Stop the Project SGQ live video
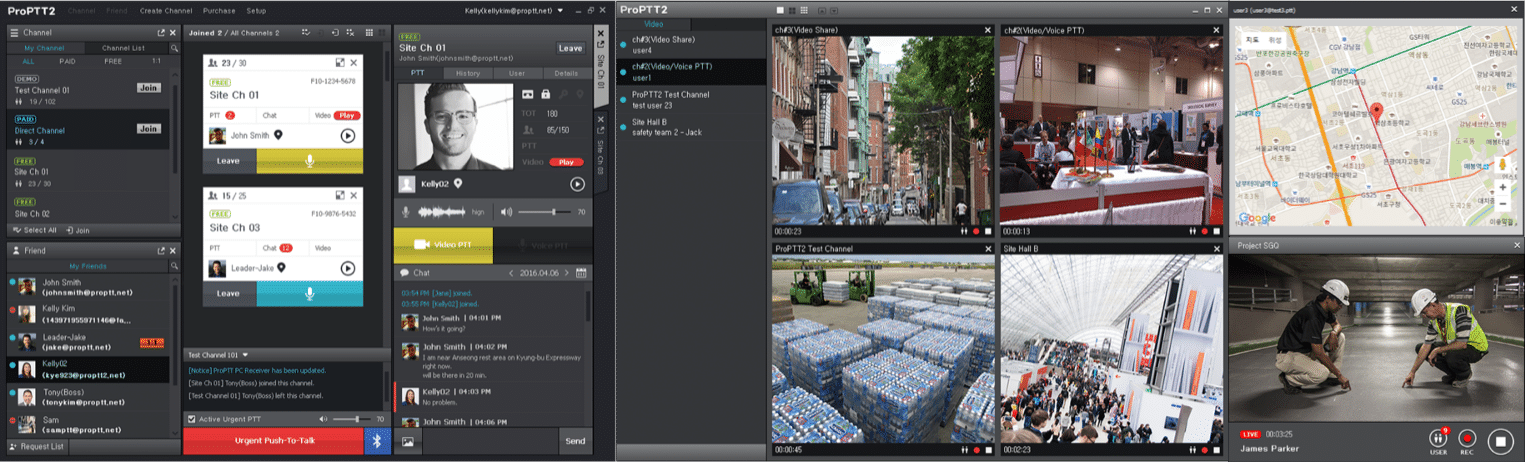 (x=1500, y=439)
